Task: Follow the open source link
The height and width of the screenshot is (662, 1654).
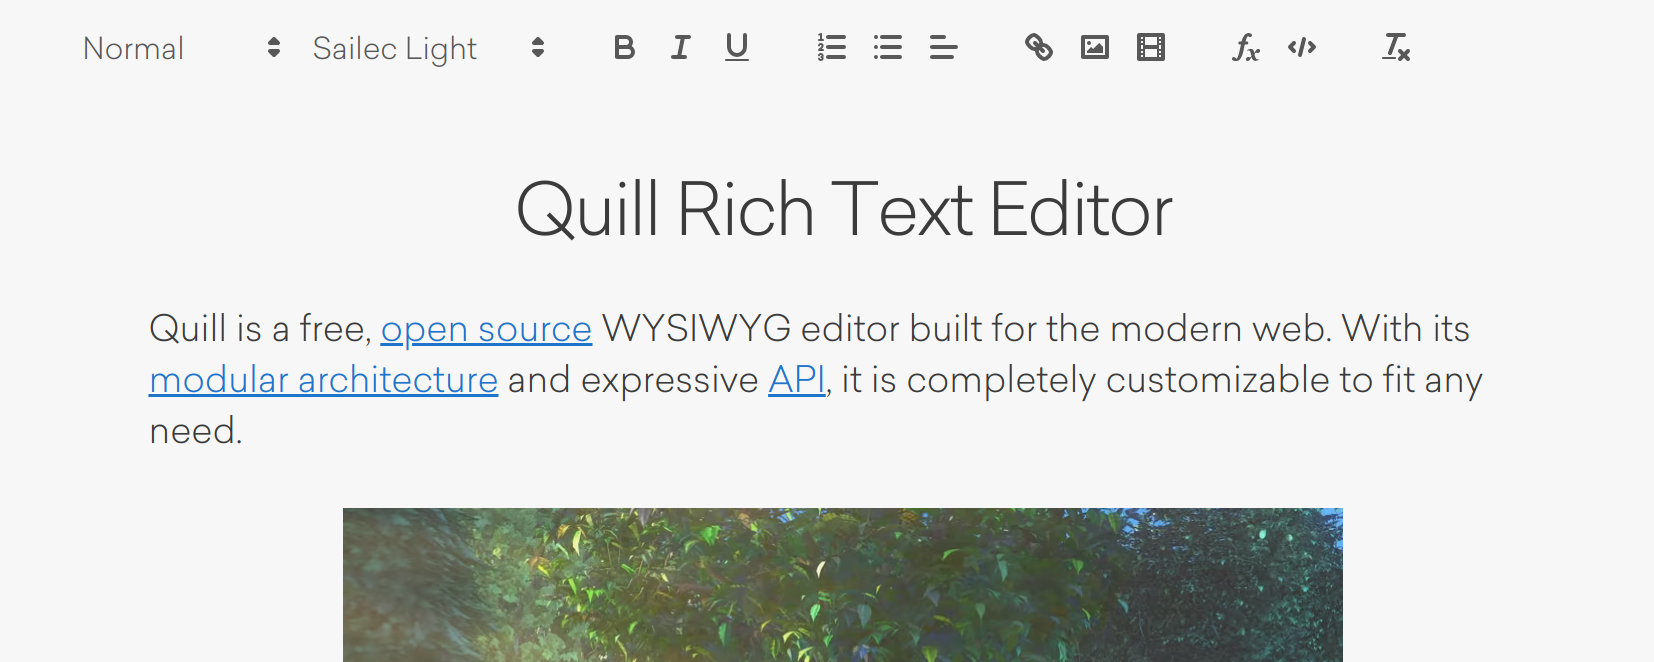Action: click(x=487, y=329)
